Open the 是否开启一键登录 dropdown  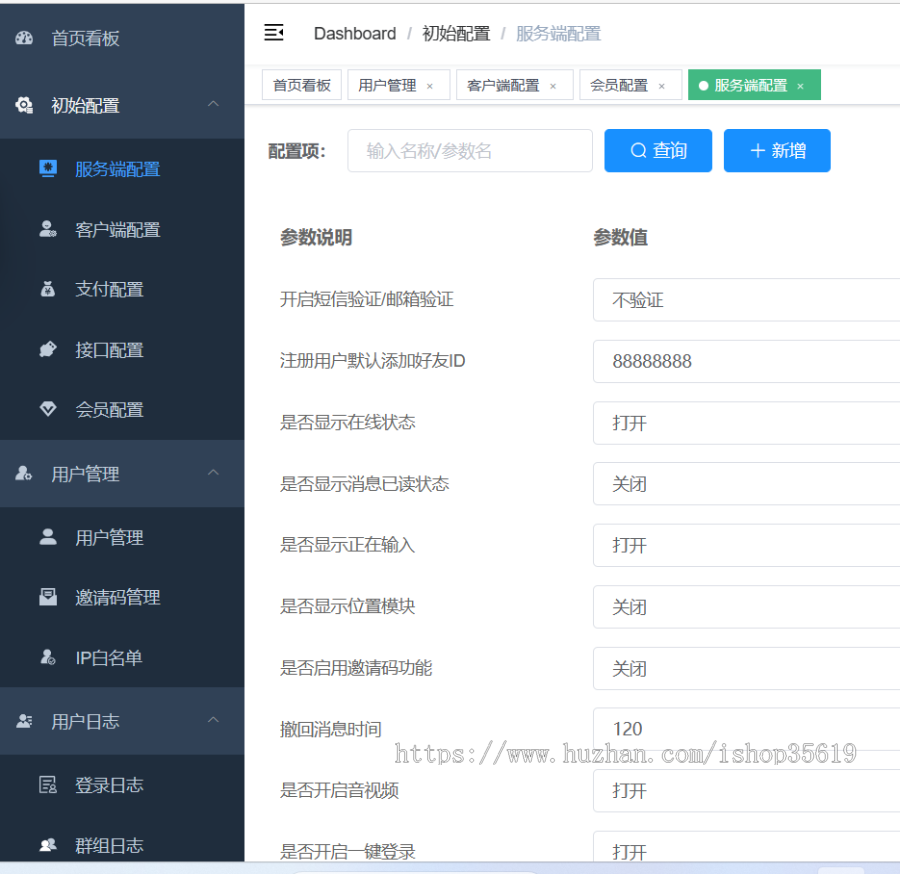[x=746, y=846]
